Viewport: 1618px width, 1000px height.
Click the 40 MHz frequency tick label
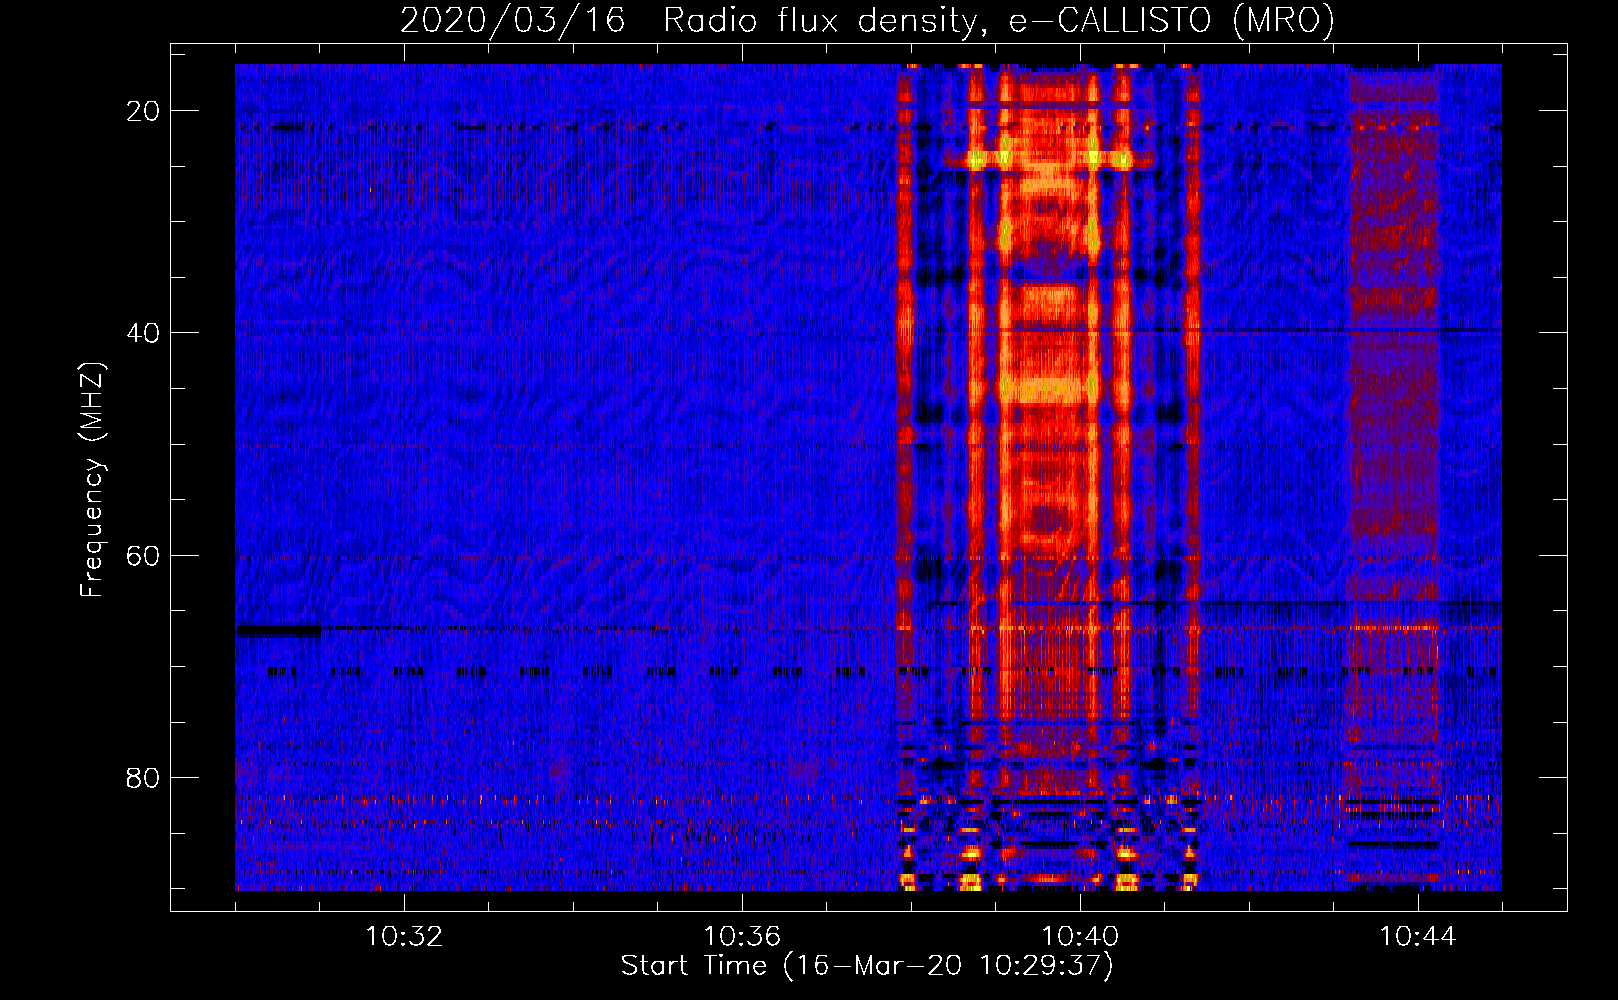click(x=143, y=333)
